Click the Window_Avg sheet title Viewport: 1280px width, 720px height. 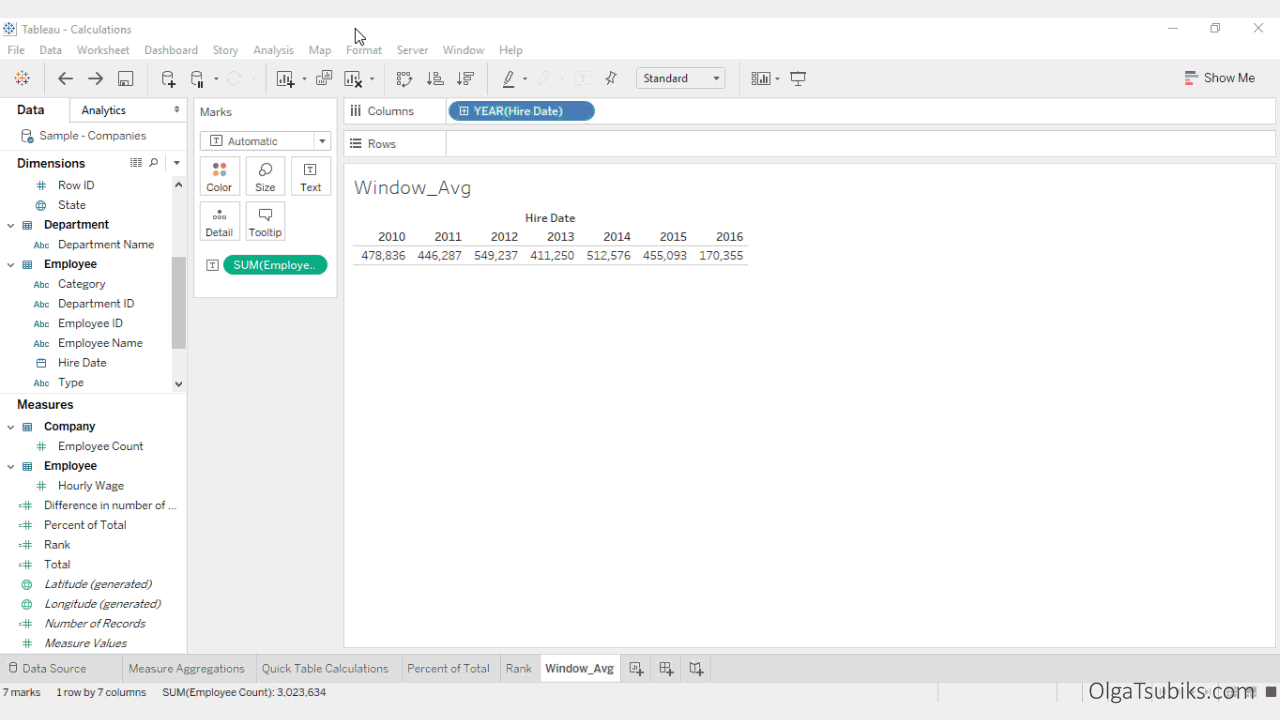pos(412,188)
